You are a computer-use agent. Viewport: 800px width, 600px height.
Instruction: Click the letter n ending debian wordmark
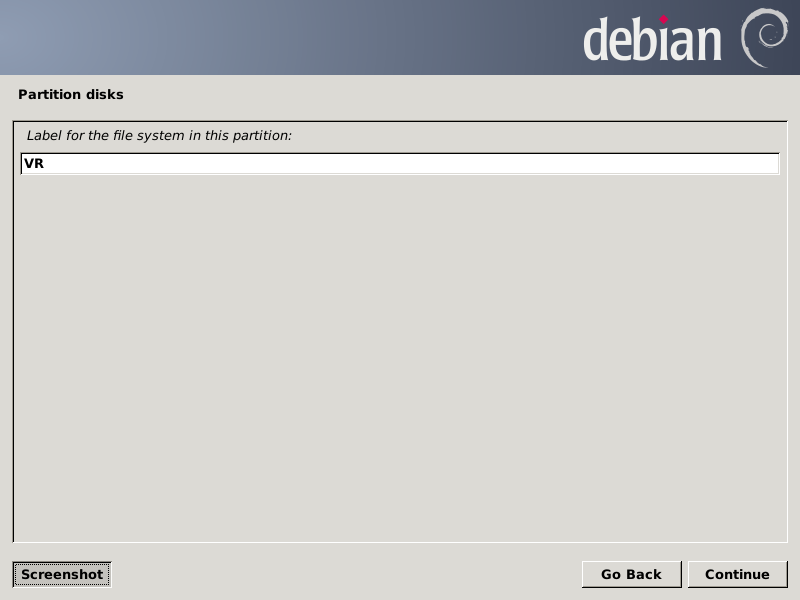[x=709, y=45]
